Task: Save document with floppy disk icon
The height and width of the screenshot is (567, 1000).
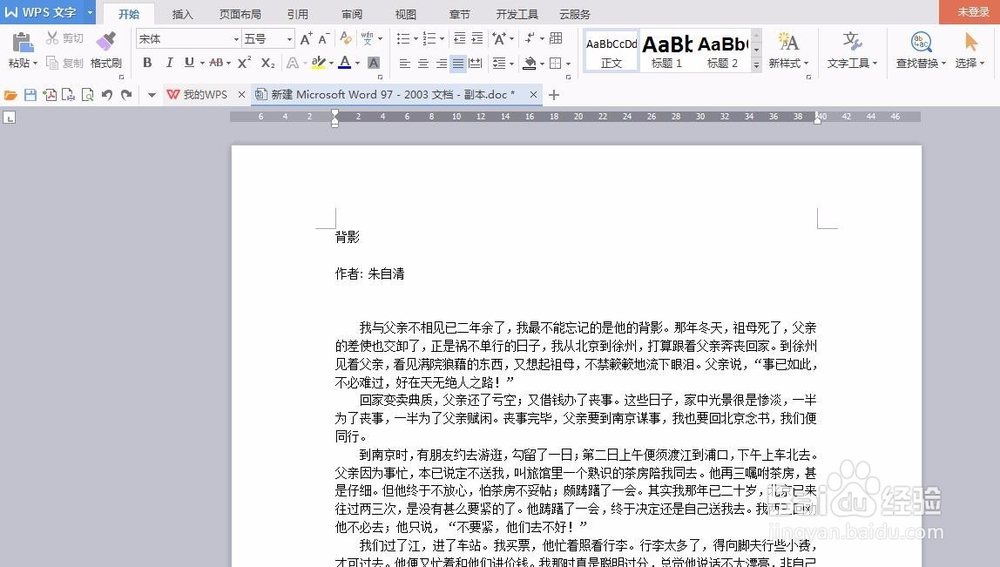Action: pos(30,95)
